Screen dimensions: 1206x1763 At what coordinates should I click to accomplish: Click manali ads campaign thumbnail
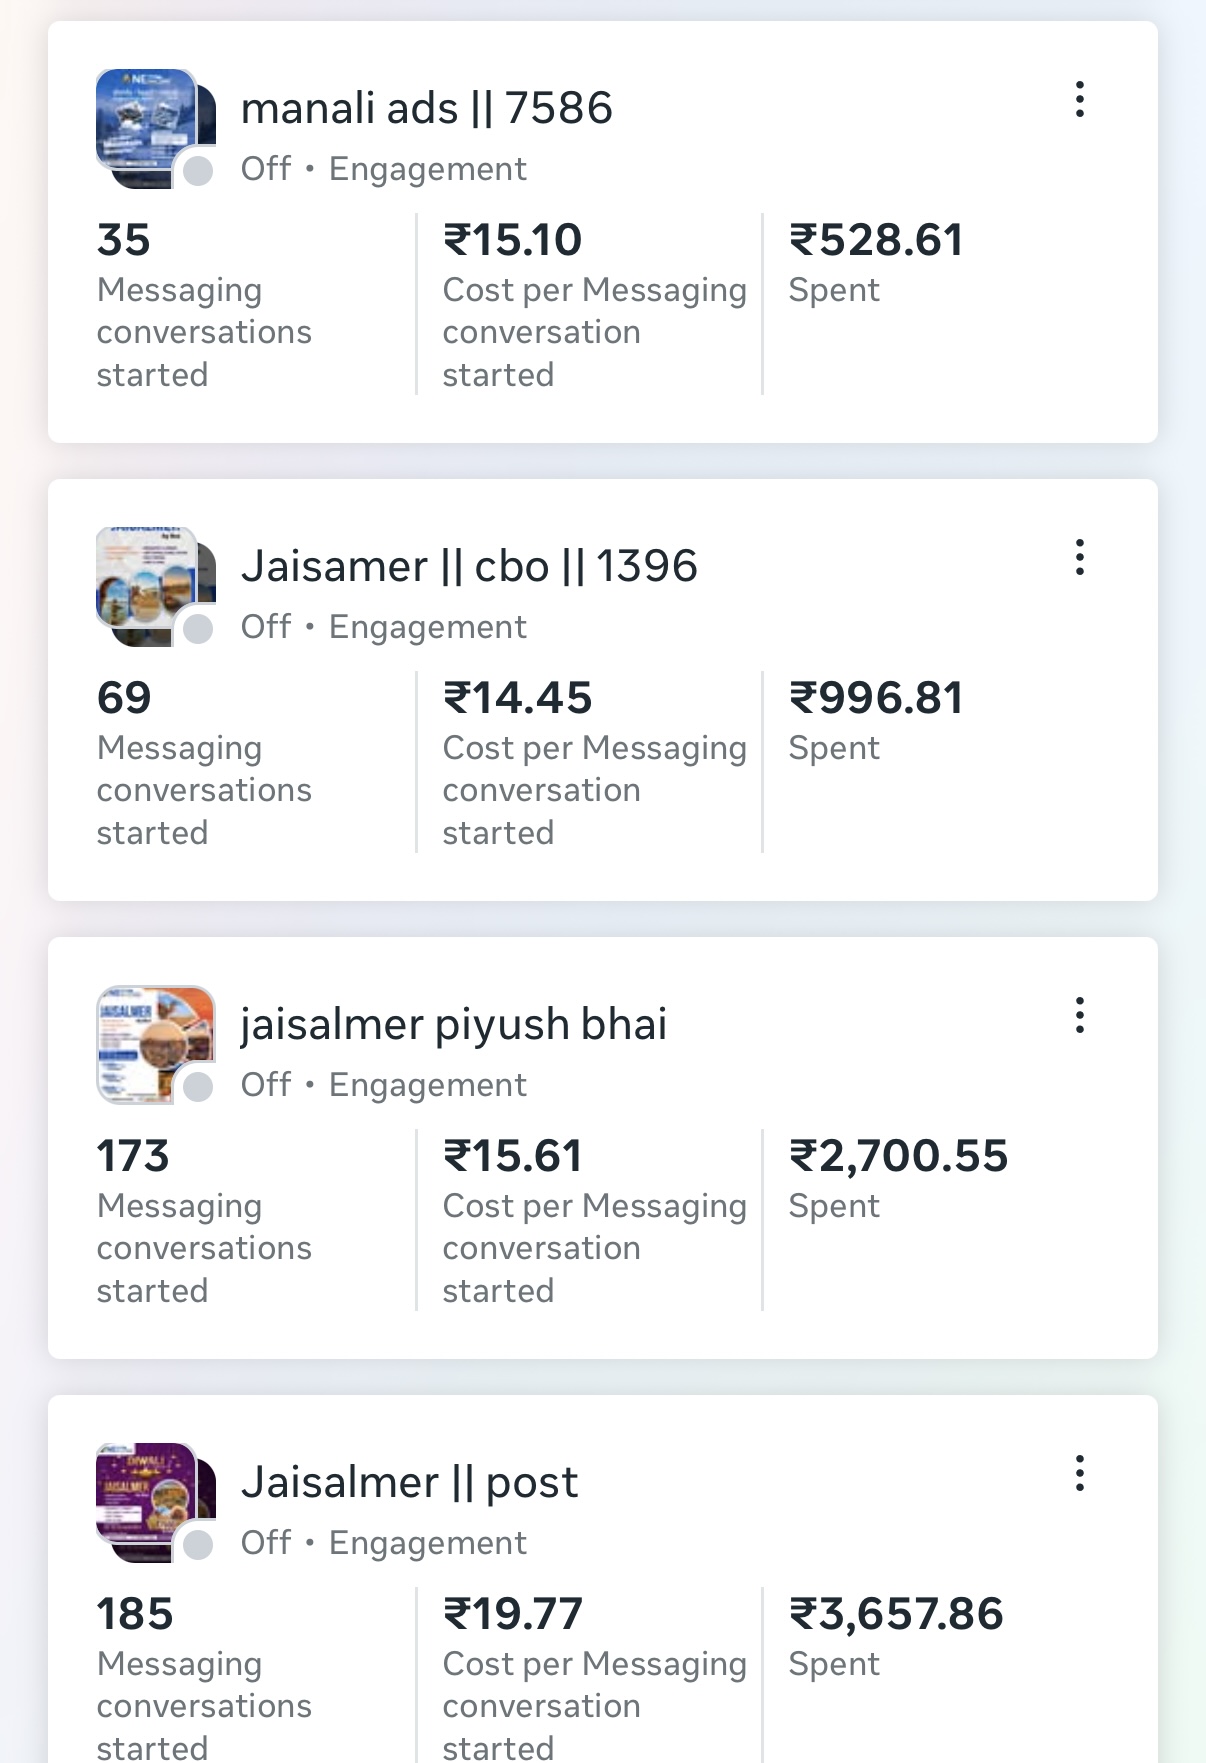coord(150,125)
